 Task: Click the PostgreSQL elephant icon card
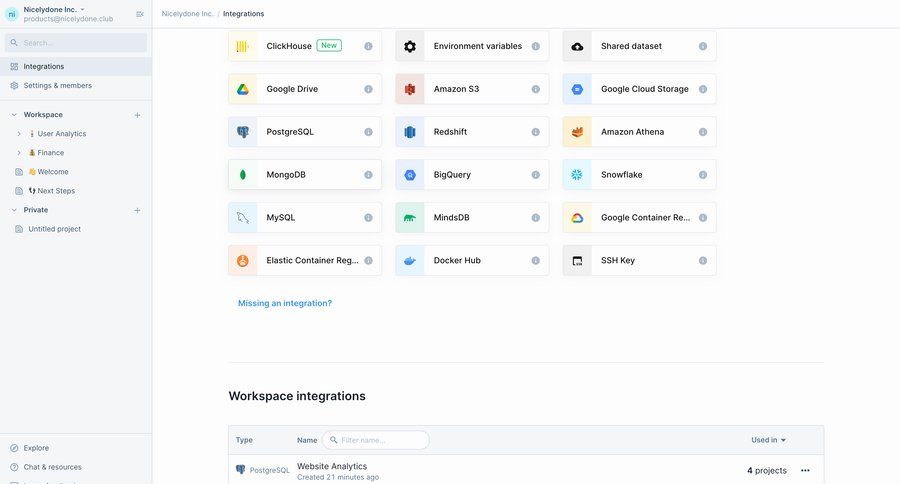coord(243,132)
